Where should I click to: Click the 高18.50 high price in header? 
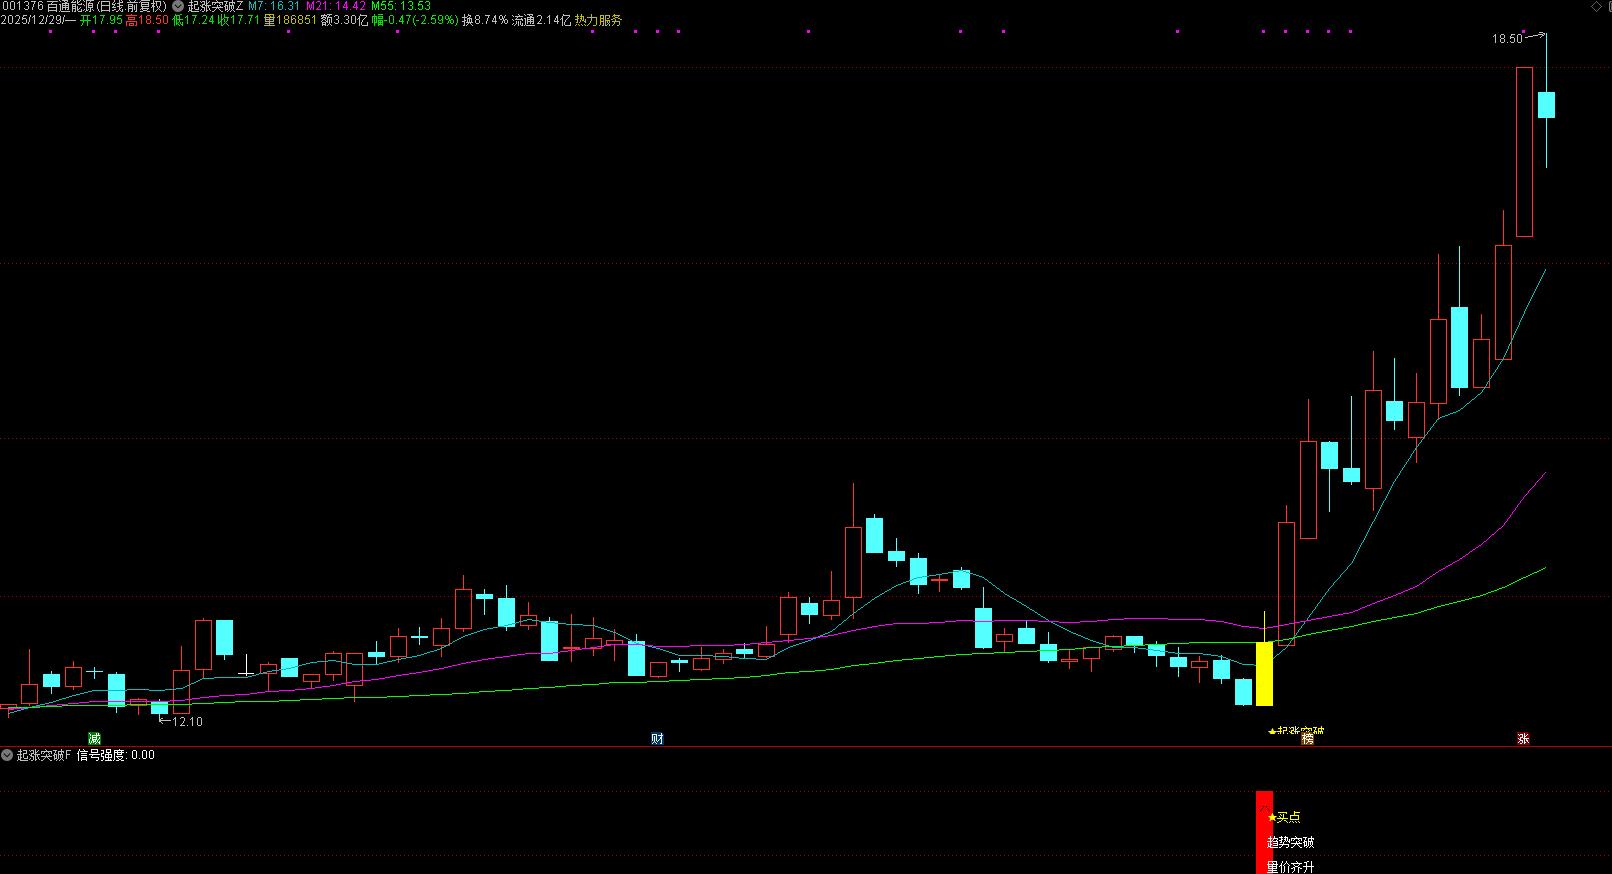pyautogui.click(x=147, y=20)
